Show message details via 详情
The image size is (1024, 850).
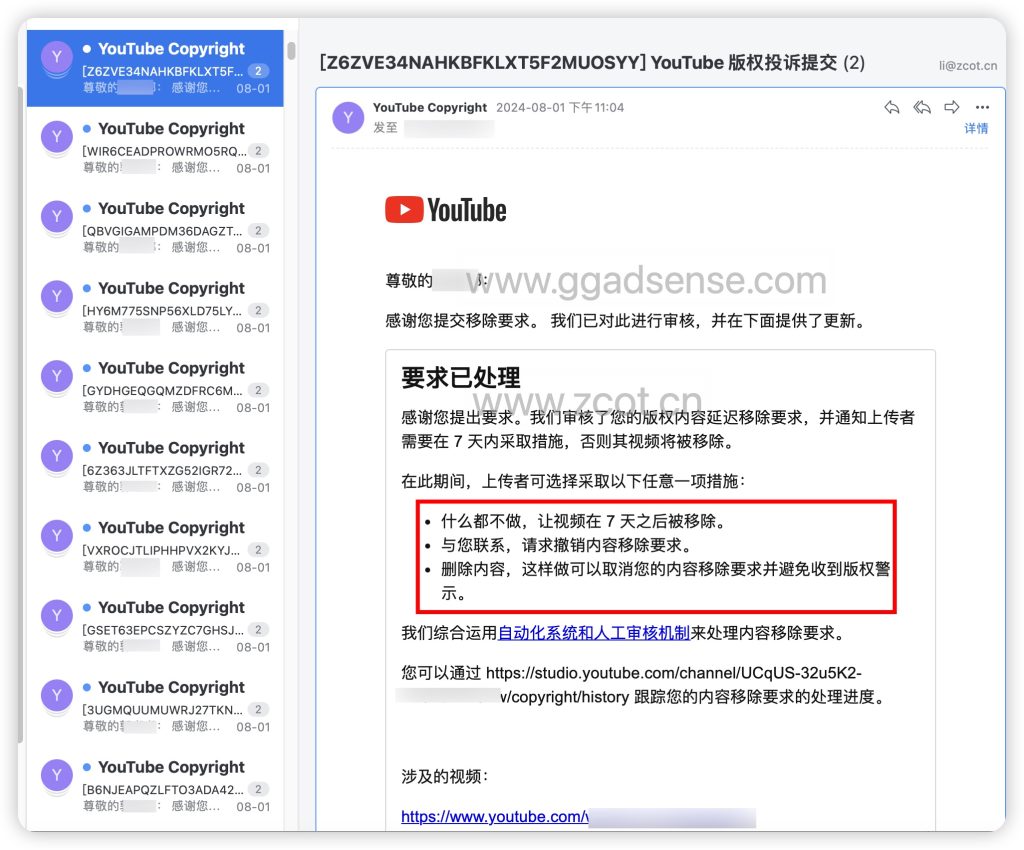click(976, 129)
